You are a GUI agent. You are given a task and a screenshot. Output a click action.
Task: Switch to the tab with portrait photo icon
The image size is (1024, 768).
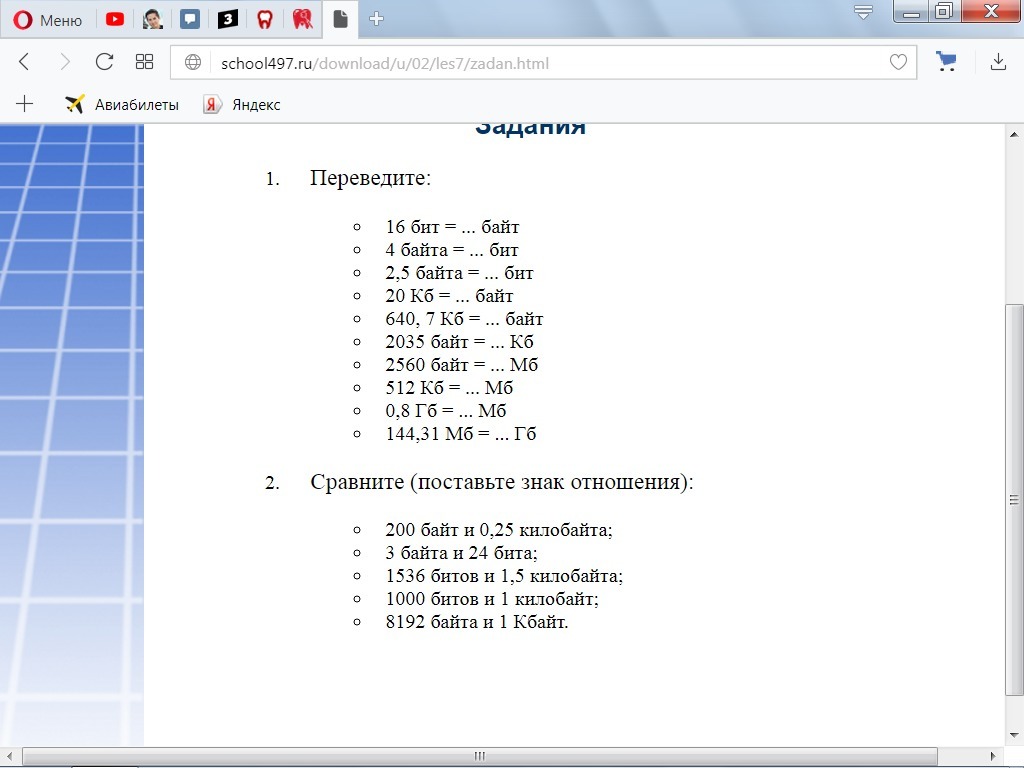tap(152, 20)
